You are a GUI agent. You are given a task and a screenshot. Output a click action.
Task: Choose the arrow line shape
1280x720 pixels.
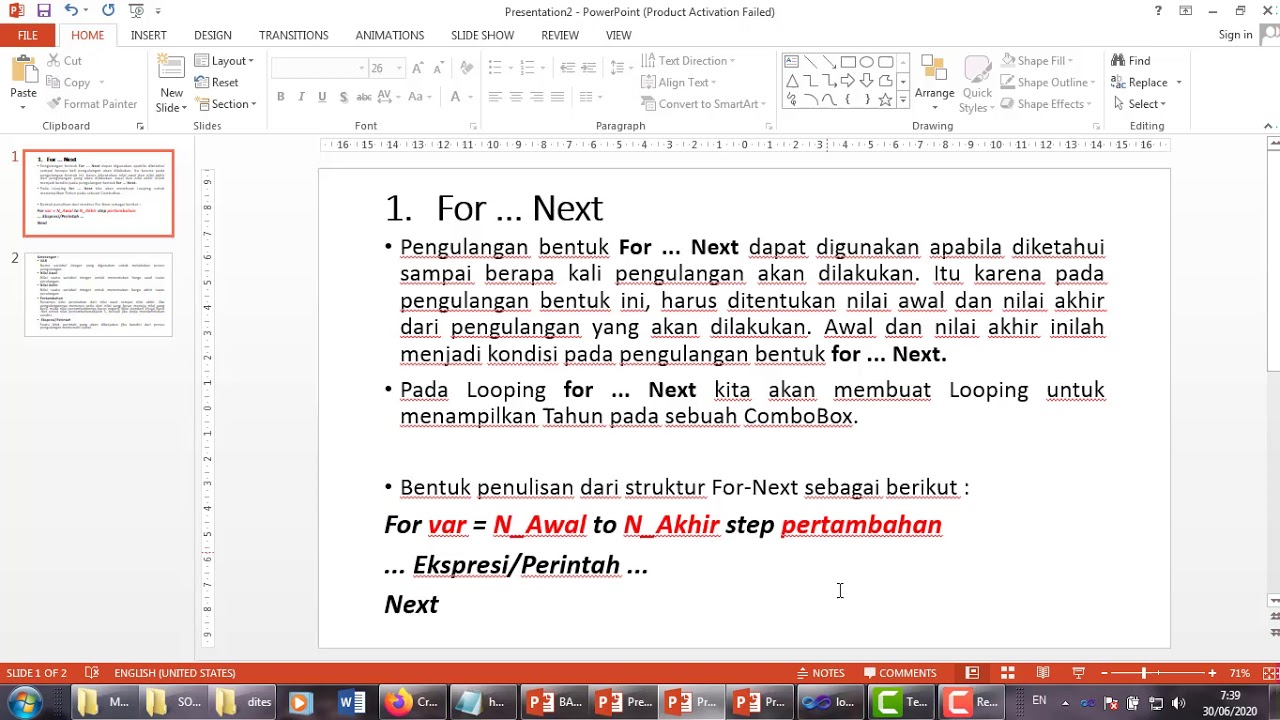(x=829, y=62)
